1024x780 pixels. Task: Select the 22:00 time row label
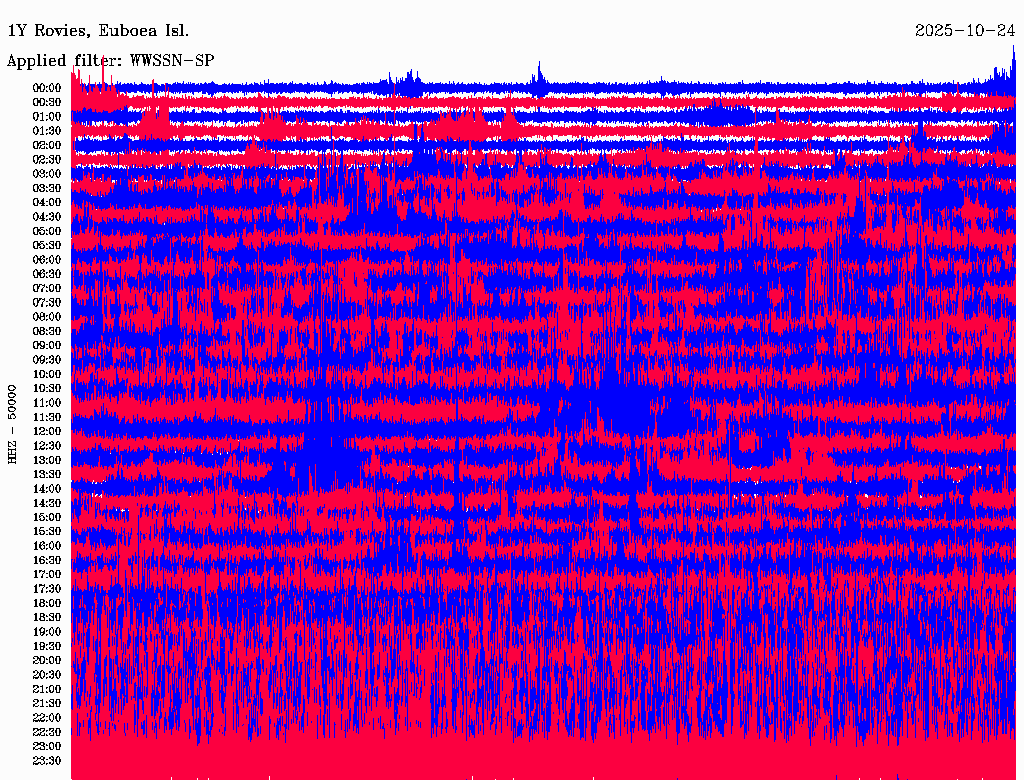(x=47, y=718)
